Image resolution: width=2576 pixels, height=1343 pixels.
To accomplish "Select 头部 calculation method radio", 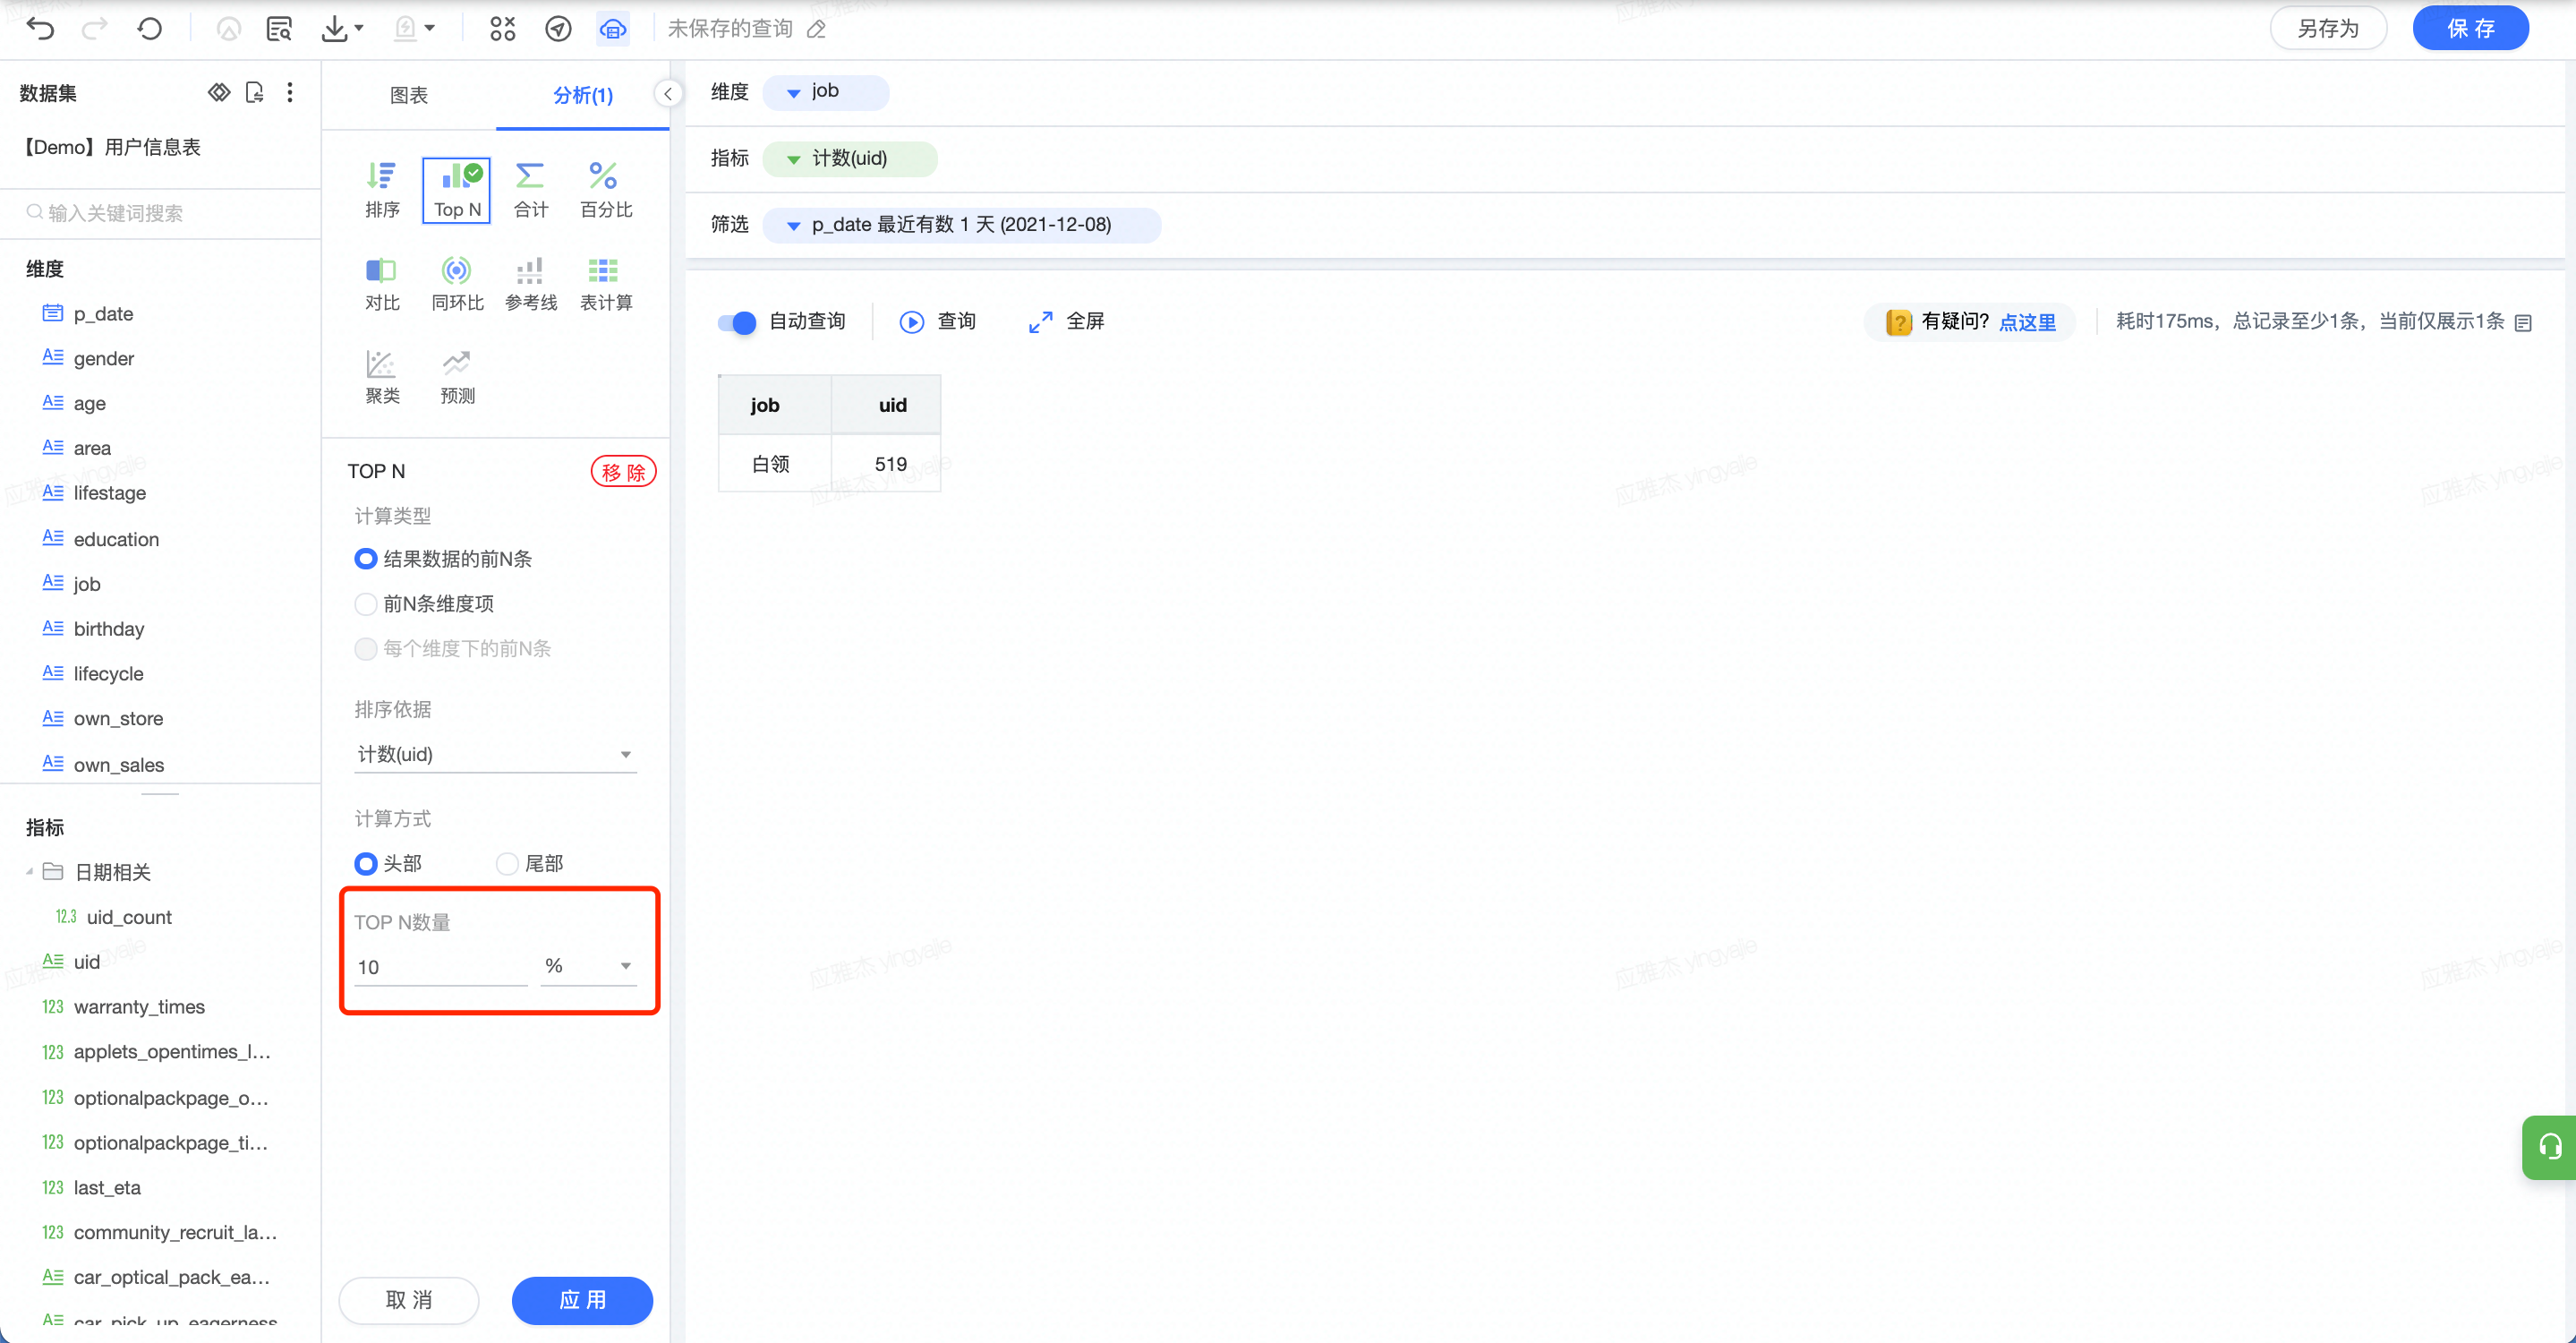I will [366, 863].
